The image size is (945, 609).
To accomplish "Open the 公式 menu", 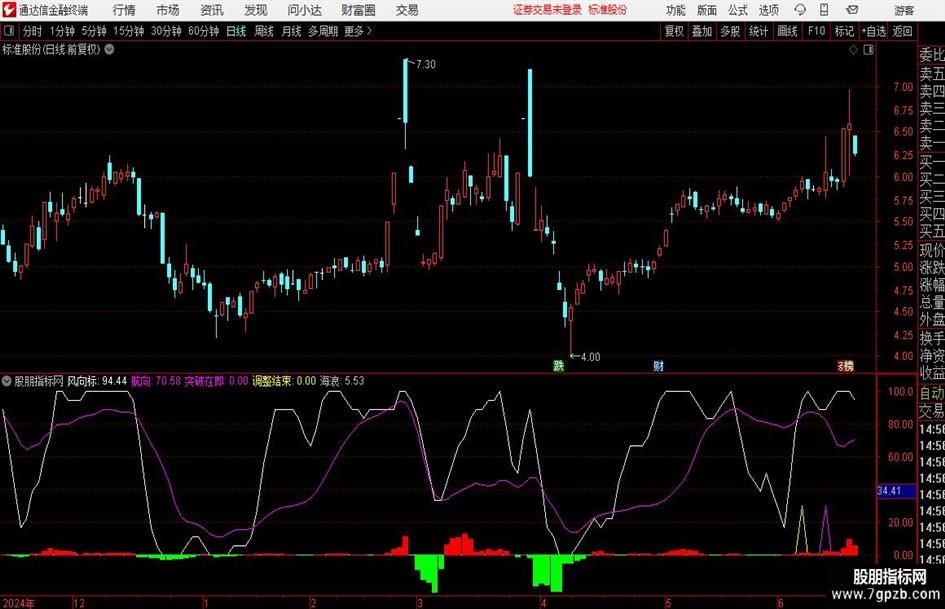I will point(737,10).
